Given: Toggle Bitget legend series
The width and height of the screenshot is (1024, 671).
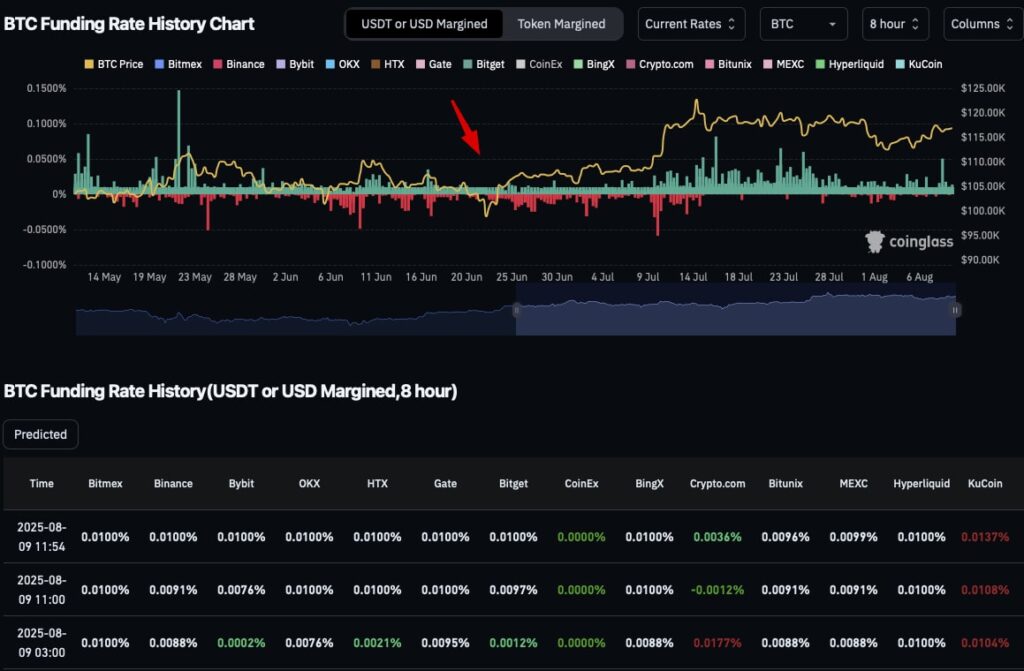Looking at the screenshot, I should (x=484, y=64).
